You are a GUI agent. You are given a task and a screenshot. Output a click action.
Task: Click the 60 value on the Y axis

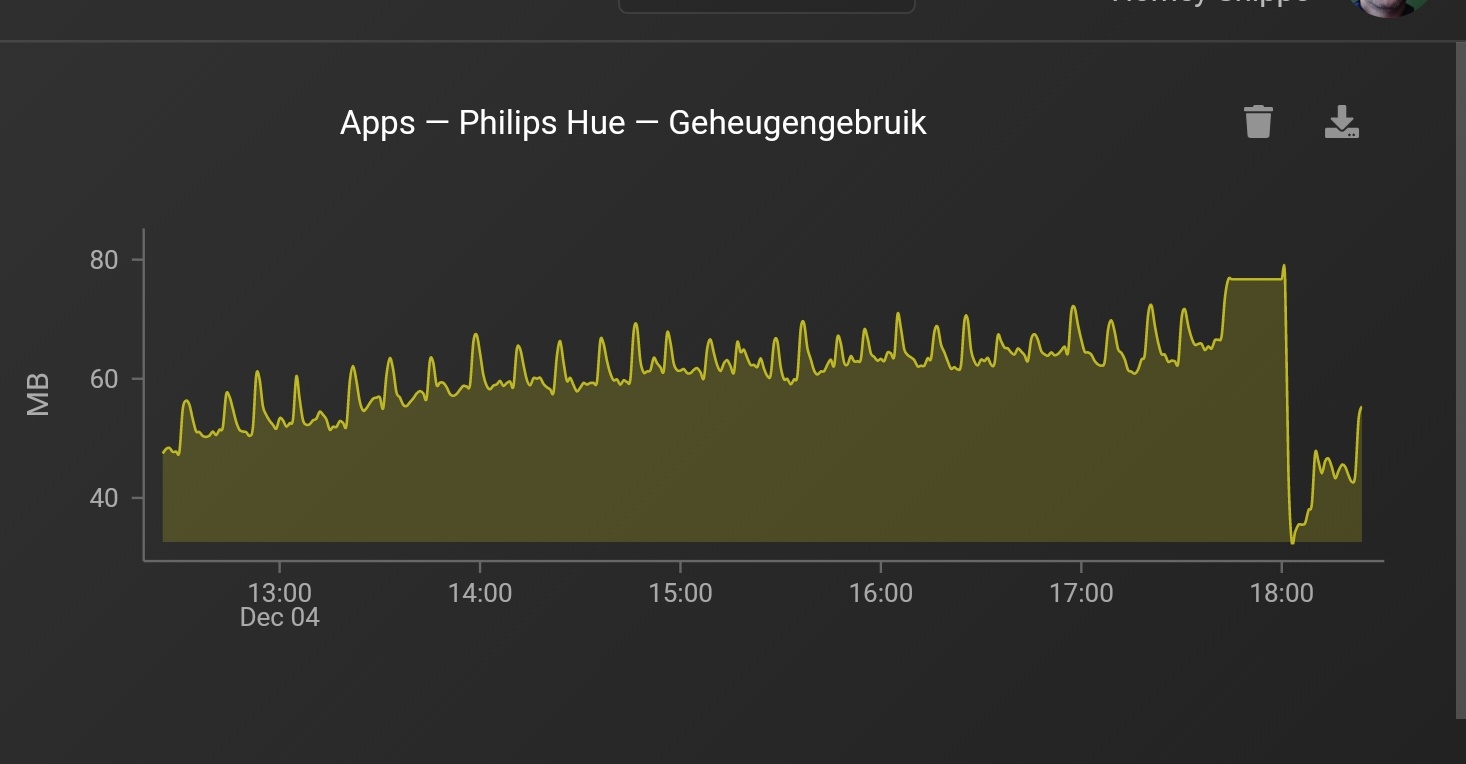[104, 379]
